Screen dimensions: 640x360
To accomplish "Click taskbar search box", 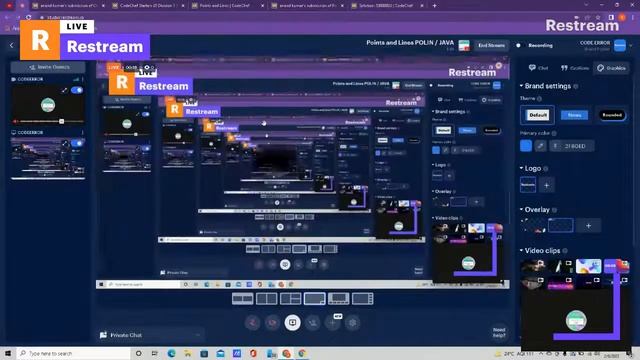I will tap(73, 353).
